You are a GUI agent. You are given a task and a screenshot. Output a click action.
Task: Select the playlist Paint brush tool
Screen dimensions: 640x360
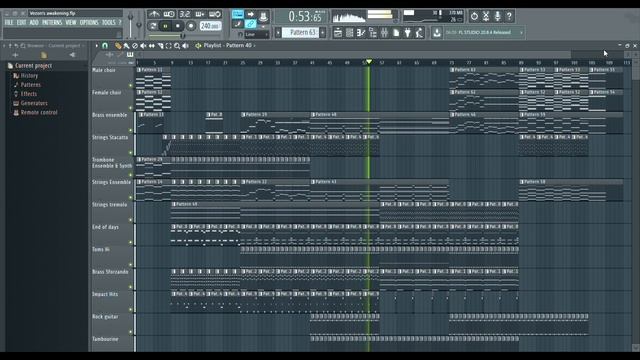pos(127,46)
